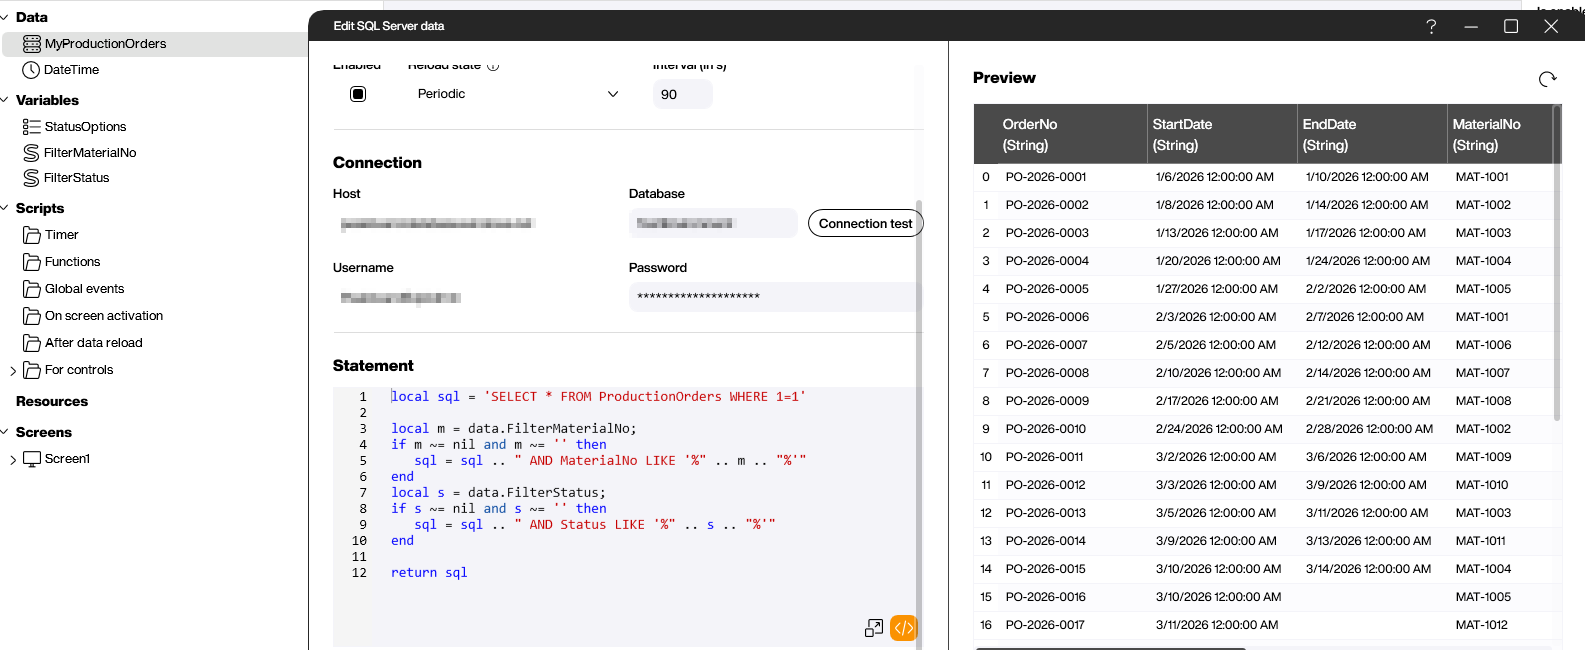1585x650 pixels.
Task: Click the blurred Host input field
Action: (475, 223)
